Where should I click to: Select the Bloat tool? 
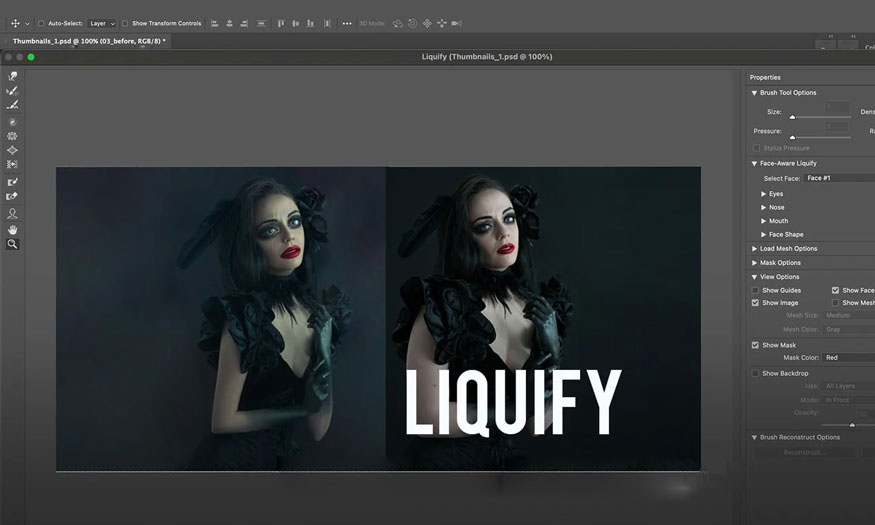click(12, 150)
